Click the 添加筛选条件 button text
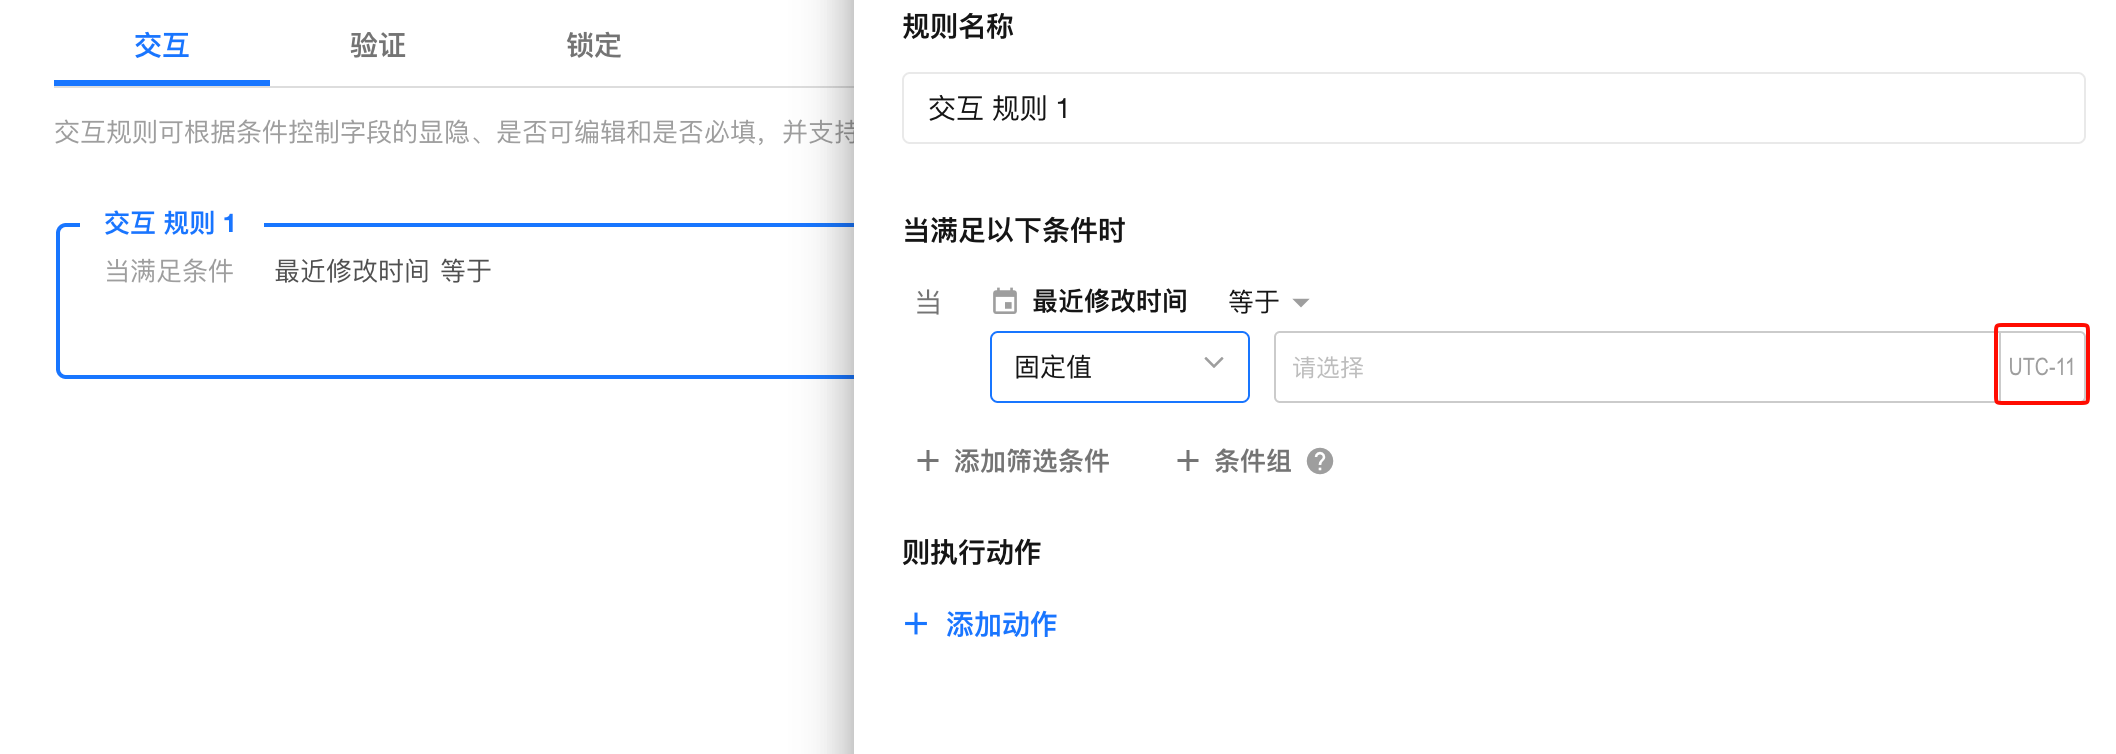The width and height of the screenshot is (2116, 754). 1031,461
